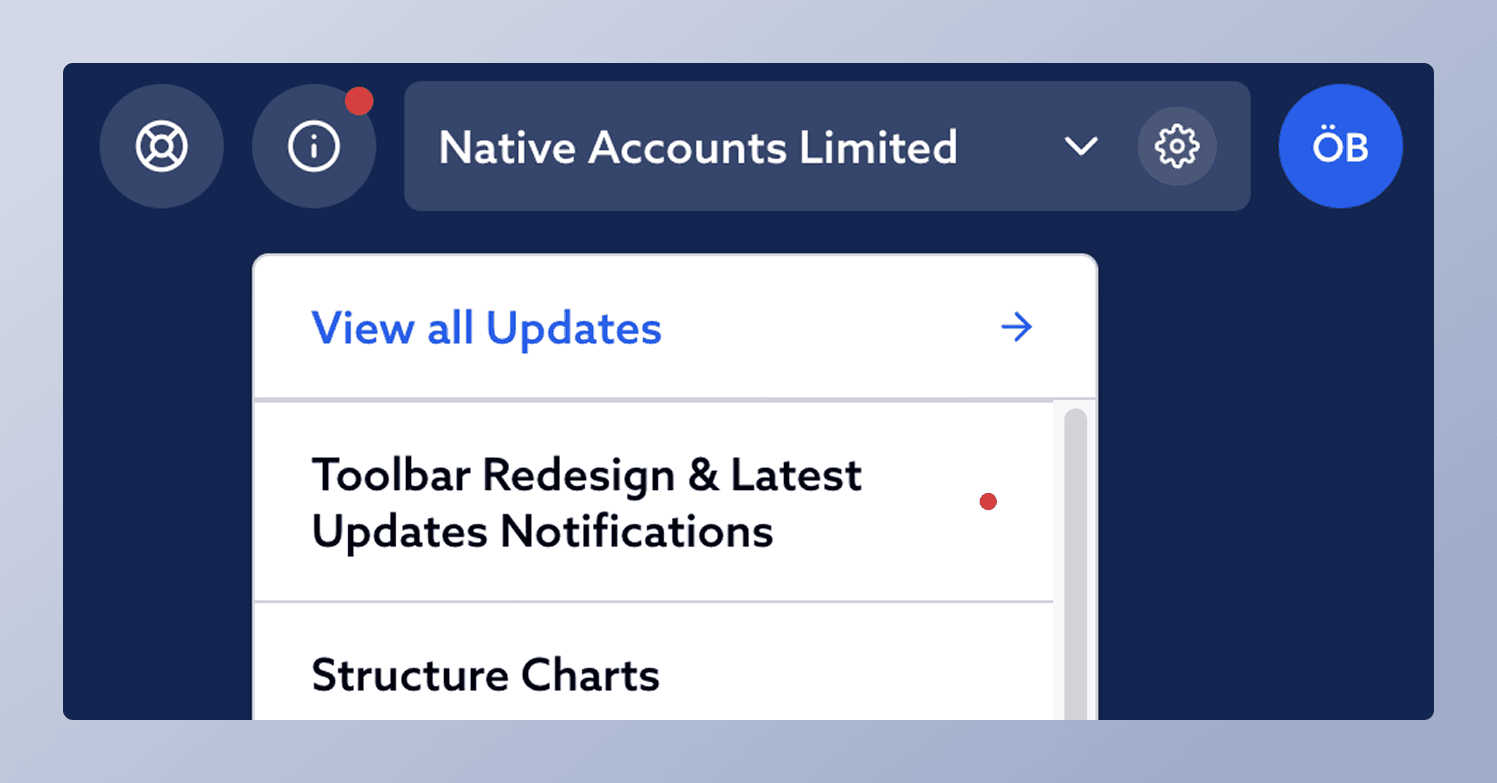Click inside the updates panel header
Viewport: 1497px width, 783px height.
coord(674,327)
